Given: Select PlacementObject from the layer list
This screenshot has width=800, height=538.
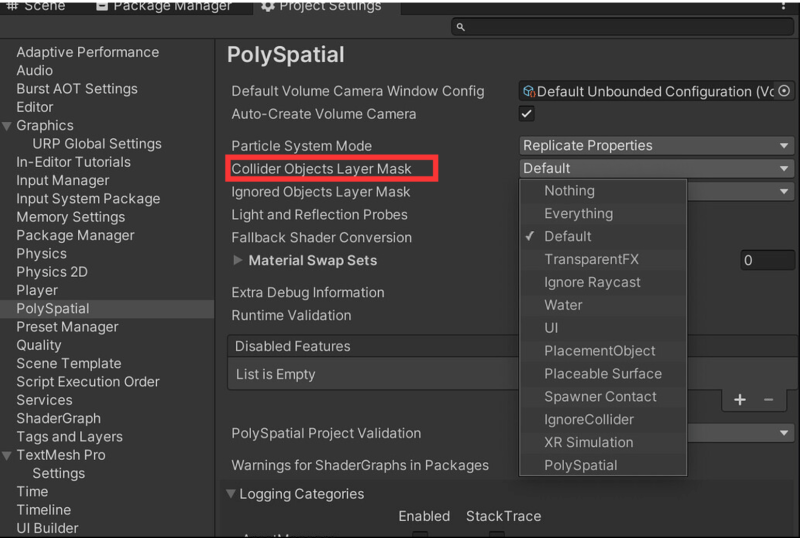Looking at the screenshot, I should pos(599,351).
